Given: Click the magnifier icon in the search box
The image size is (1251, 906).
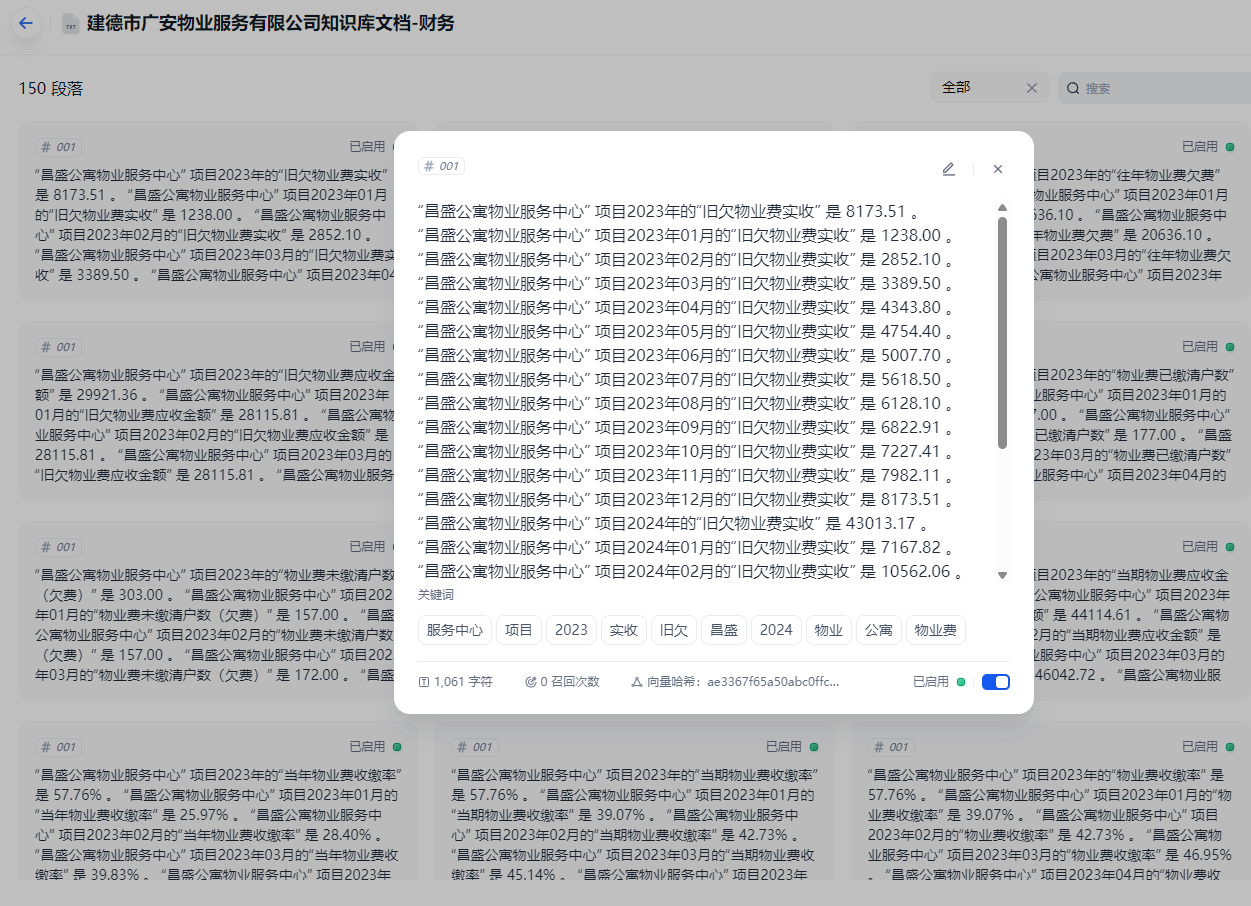Looking at the screenshot, I should point(1073,88).
